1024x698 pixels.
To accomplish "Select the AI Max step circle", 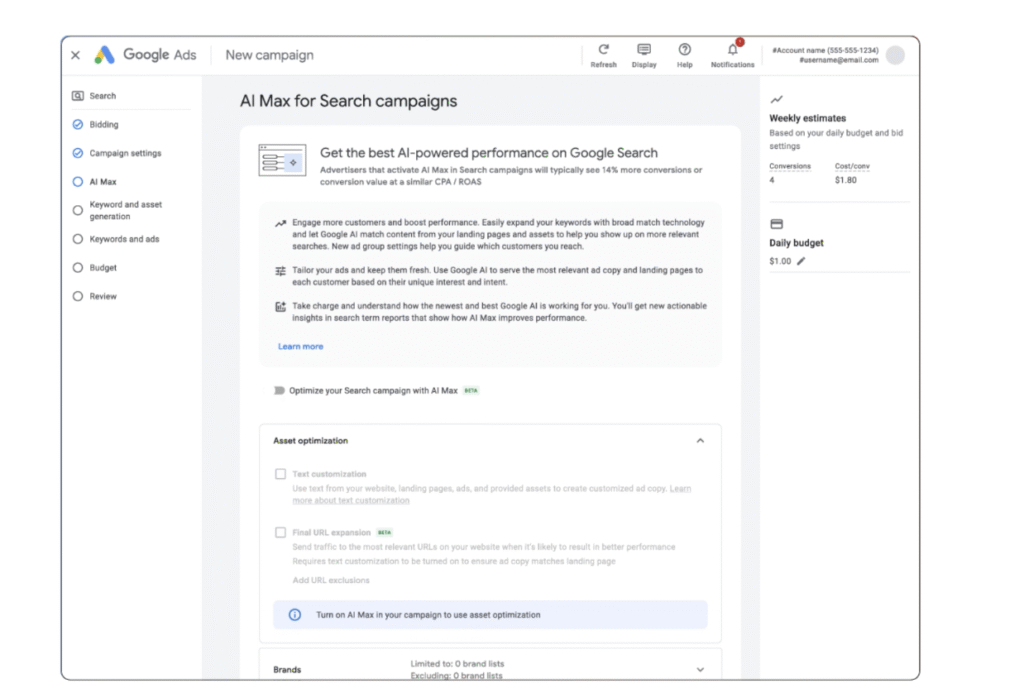I will (78, 182).
